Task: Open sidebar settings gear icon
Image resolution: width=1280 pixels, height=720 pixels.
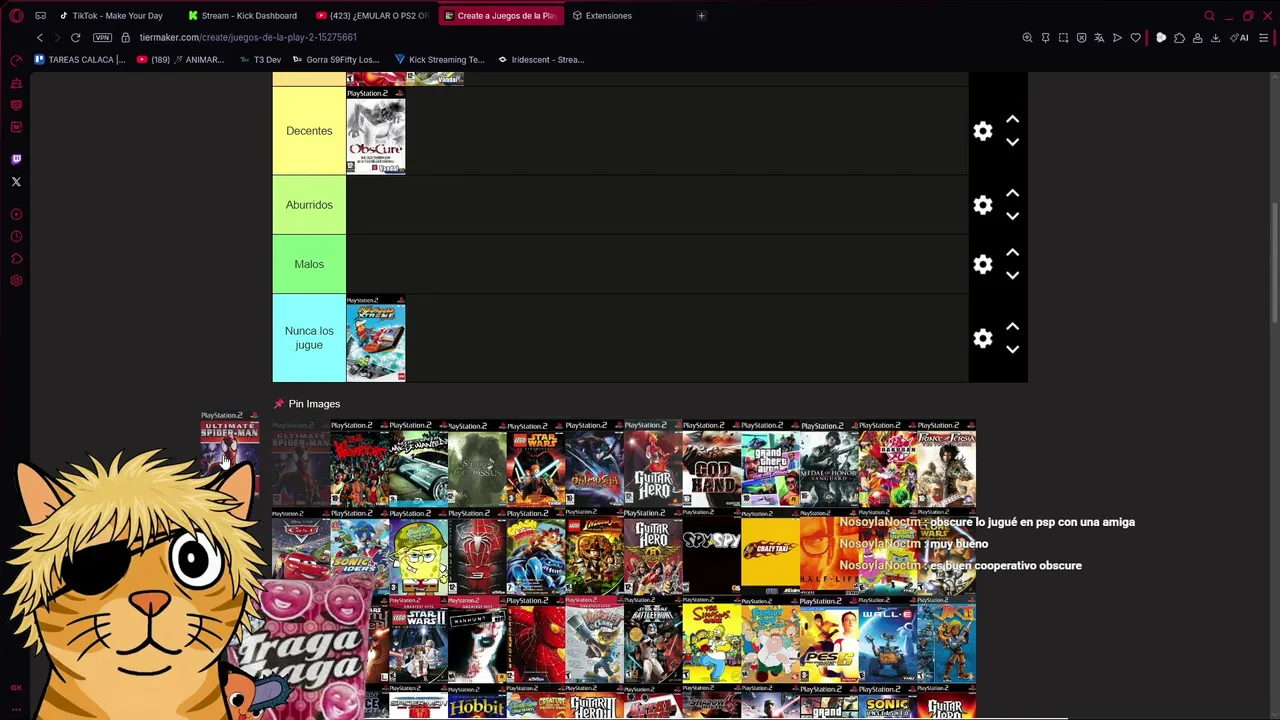Action: [16, 281]
